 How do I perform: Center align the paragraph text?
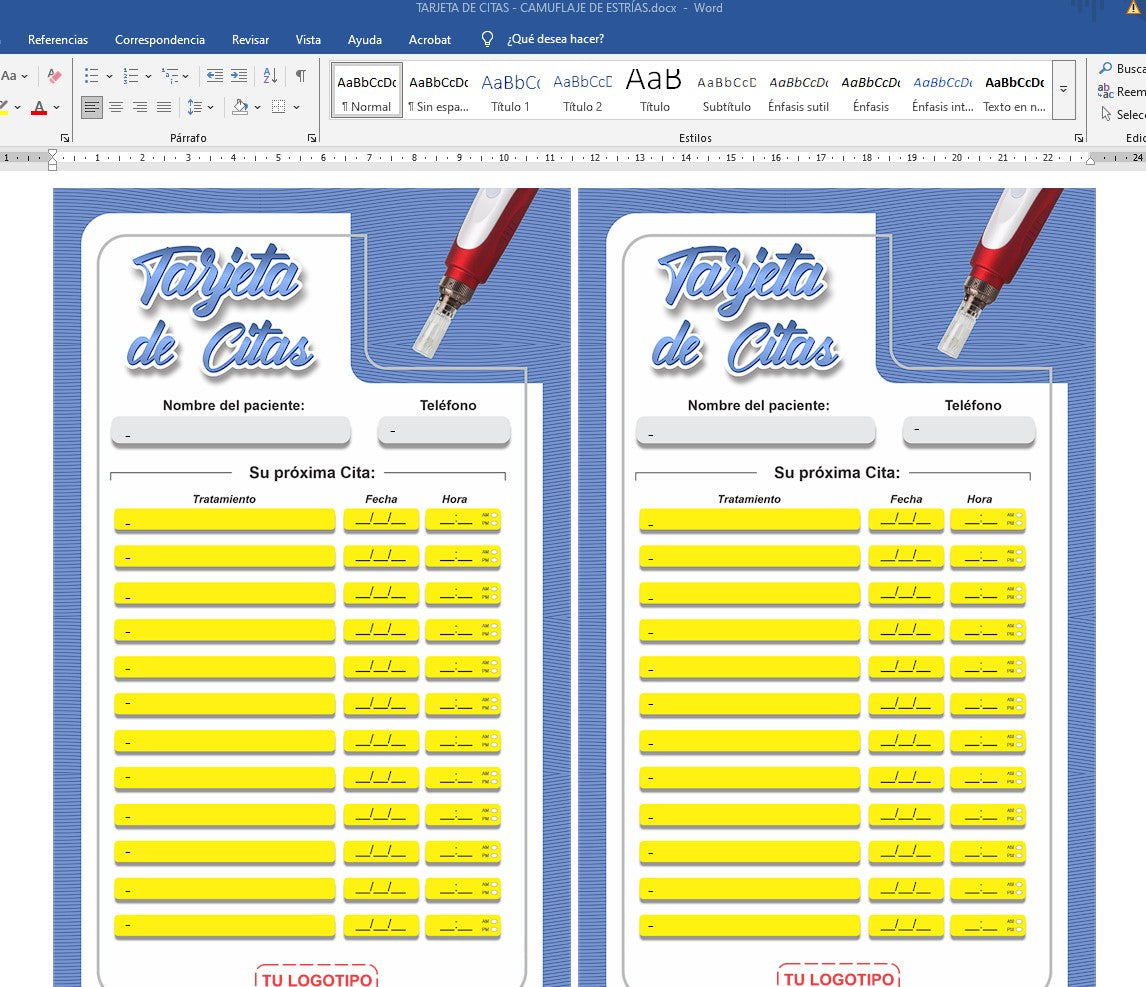[x=116, y=107]
